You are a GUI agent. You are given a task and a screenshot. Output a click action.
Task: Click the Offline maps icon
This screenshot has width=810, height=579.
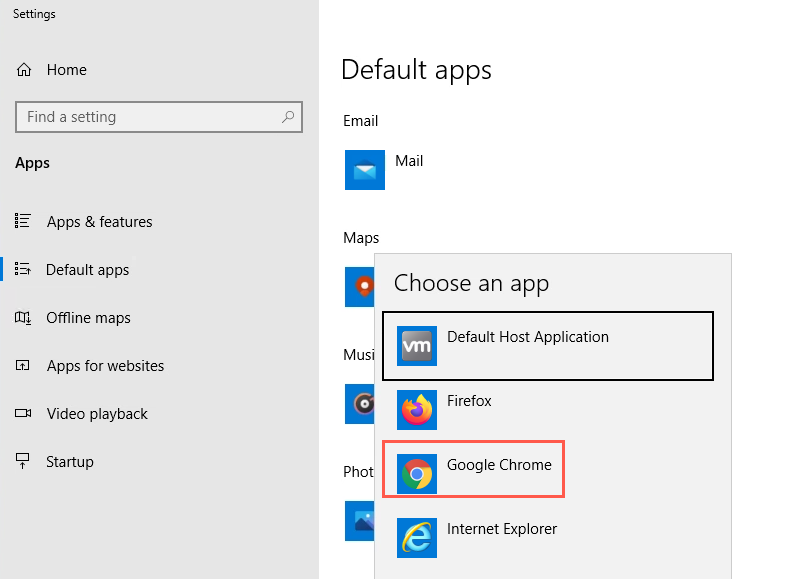[23, 318]
